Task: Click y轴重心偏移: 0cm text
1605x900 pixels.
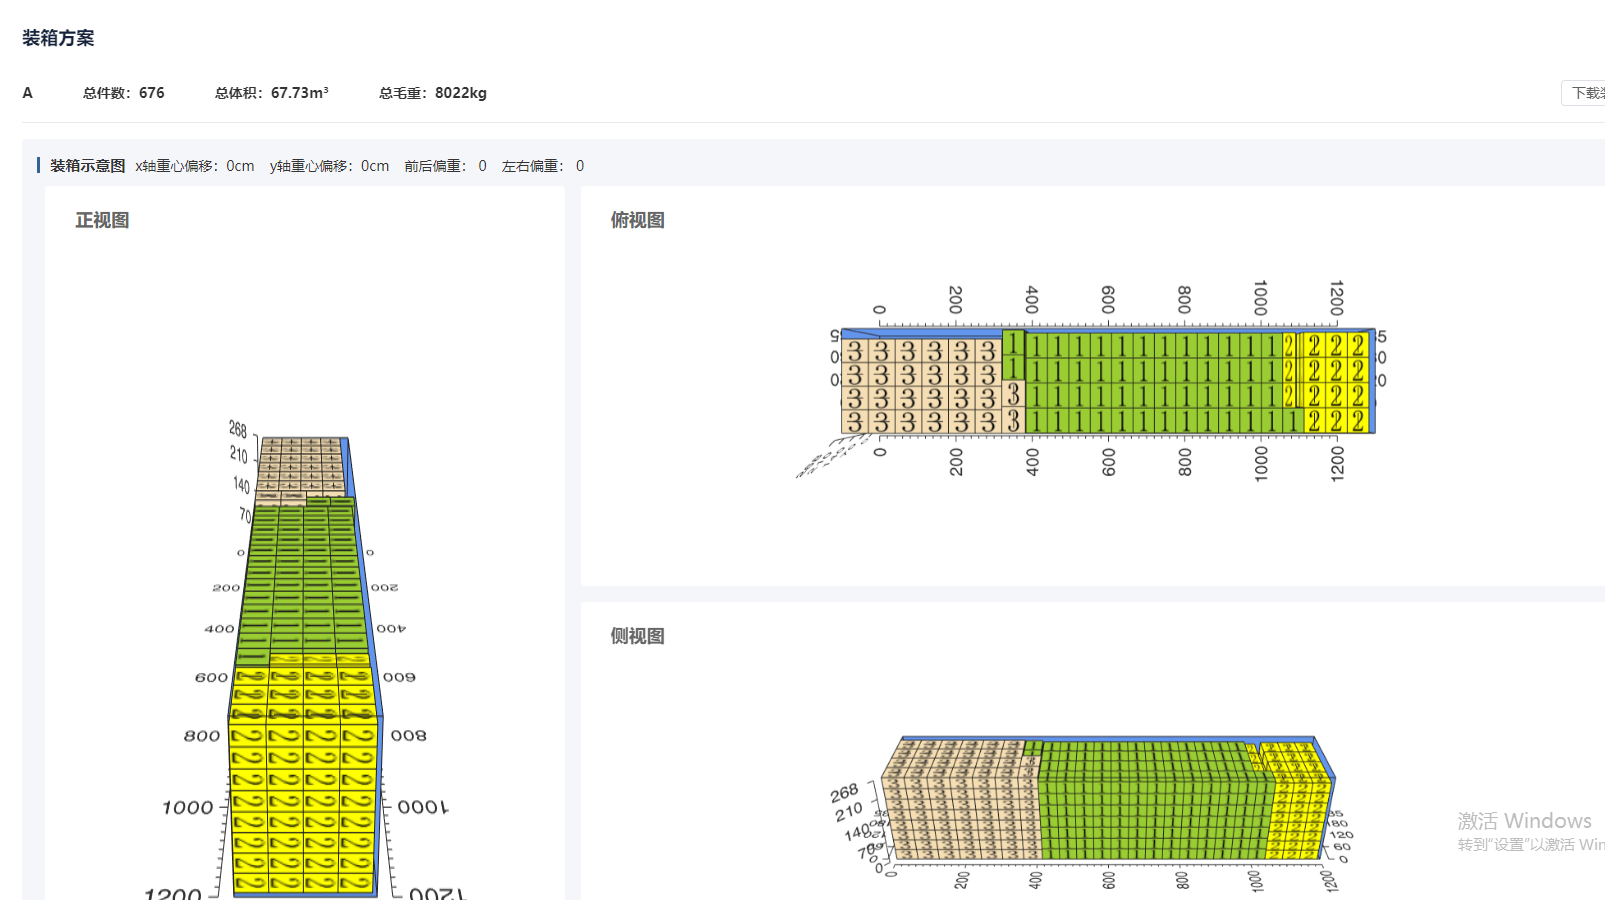Action: point(330,166)
